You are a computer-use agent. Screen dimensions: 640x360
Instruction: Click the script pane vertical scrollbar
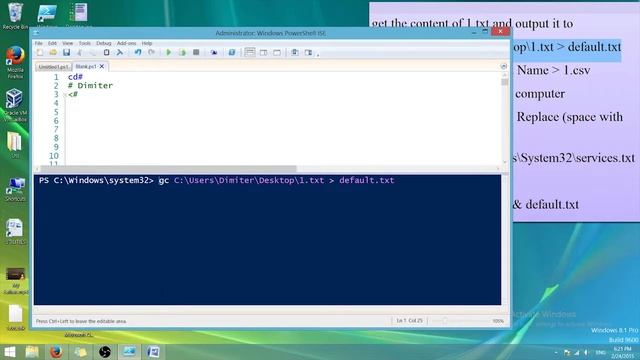point(505,118)
